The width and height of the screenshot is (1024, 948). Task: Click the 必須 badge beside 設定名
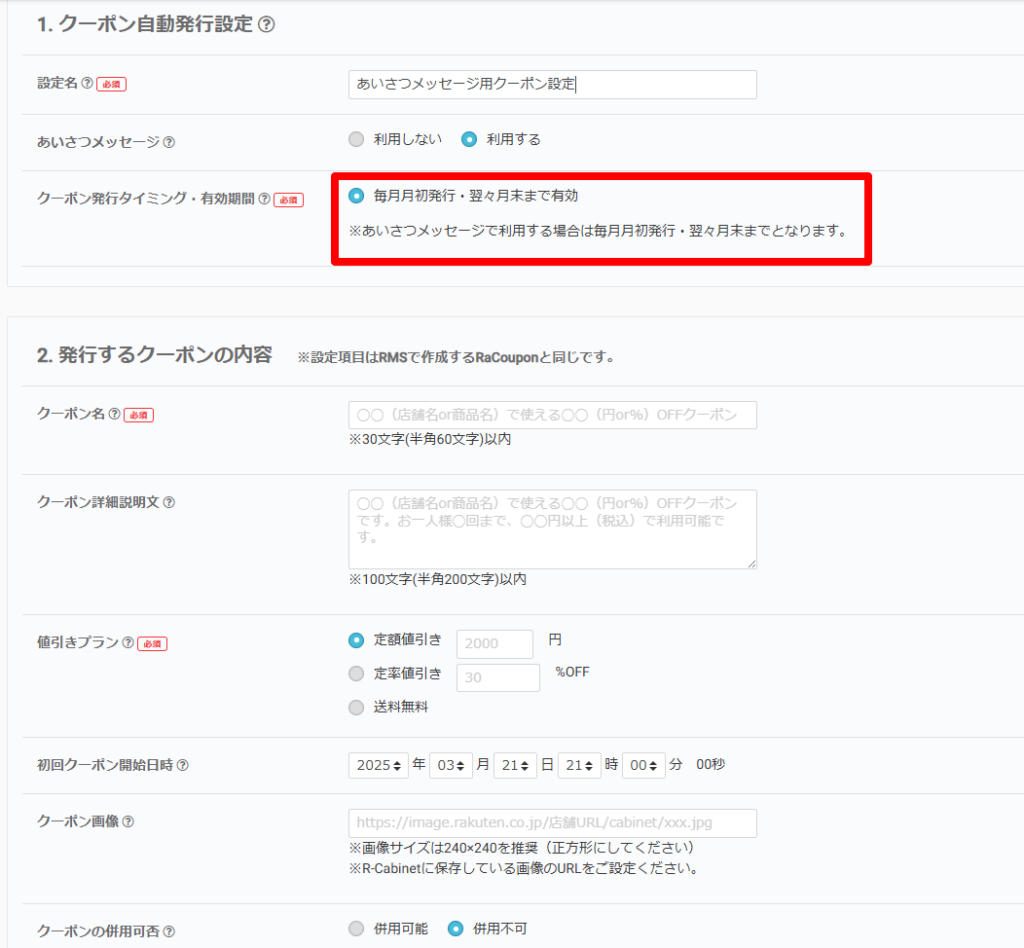coord(112,84)
